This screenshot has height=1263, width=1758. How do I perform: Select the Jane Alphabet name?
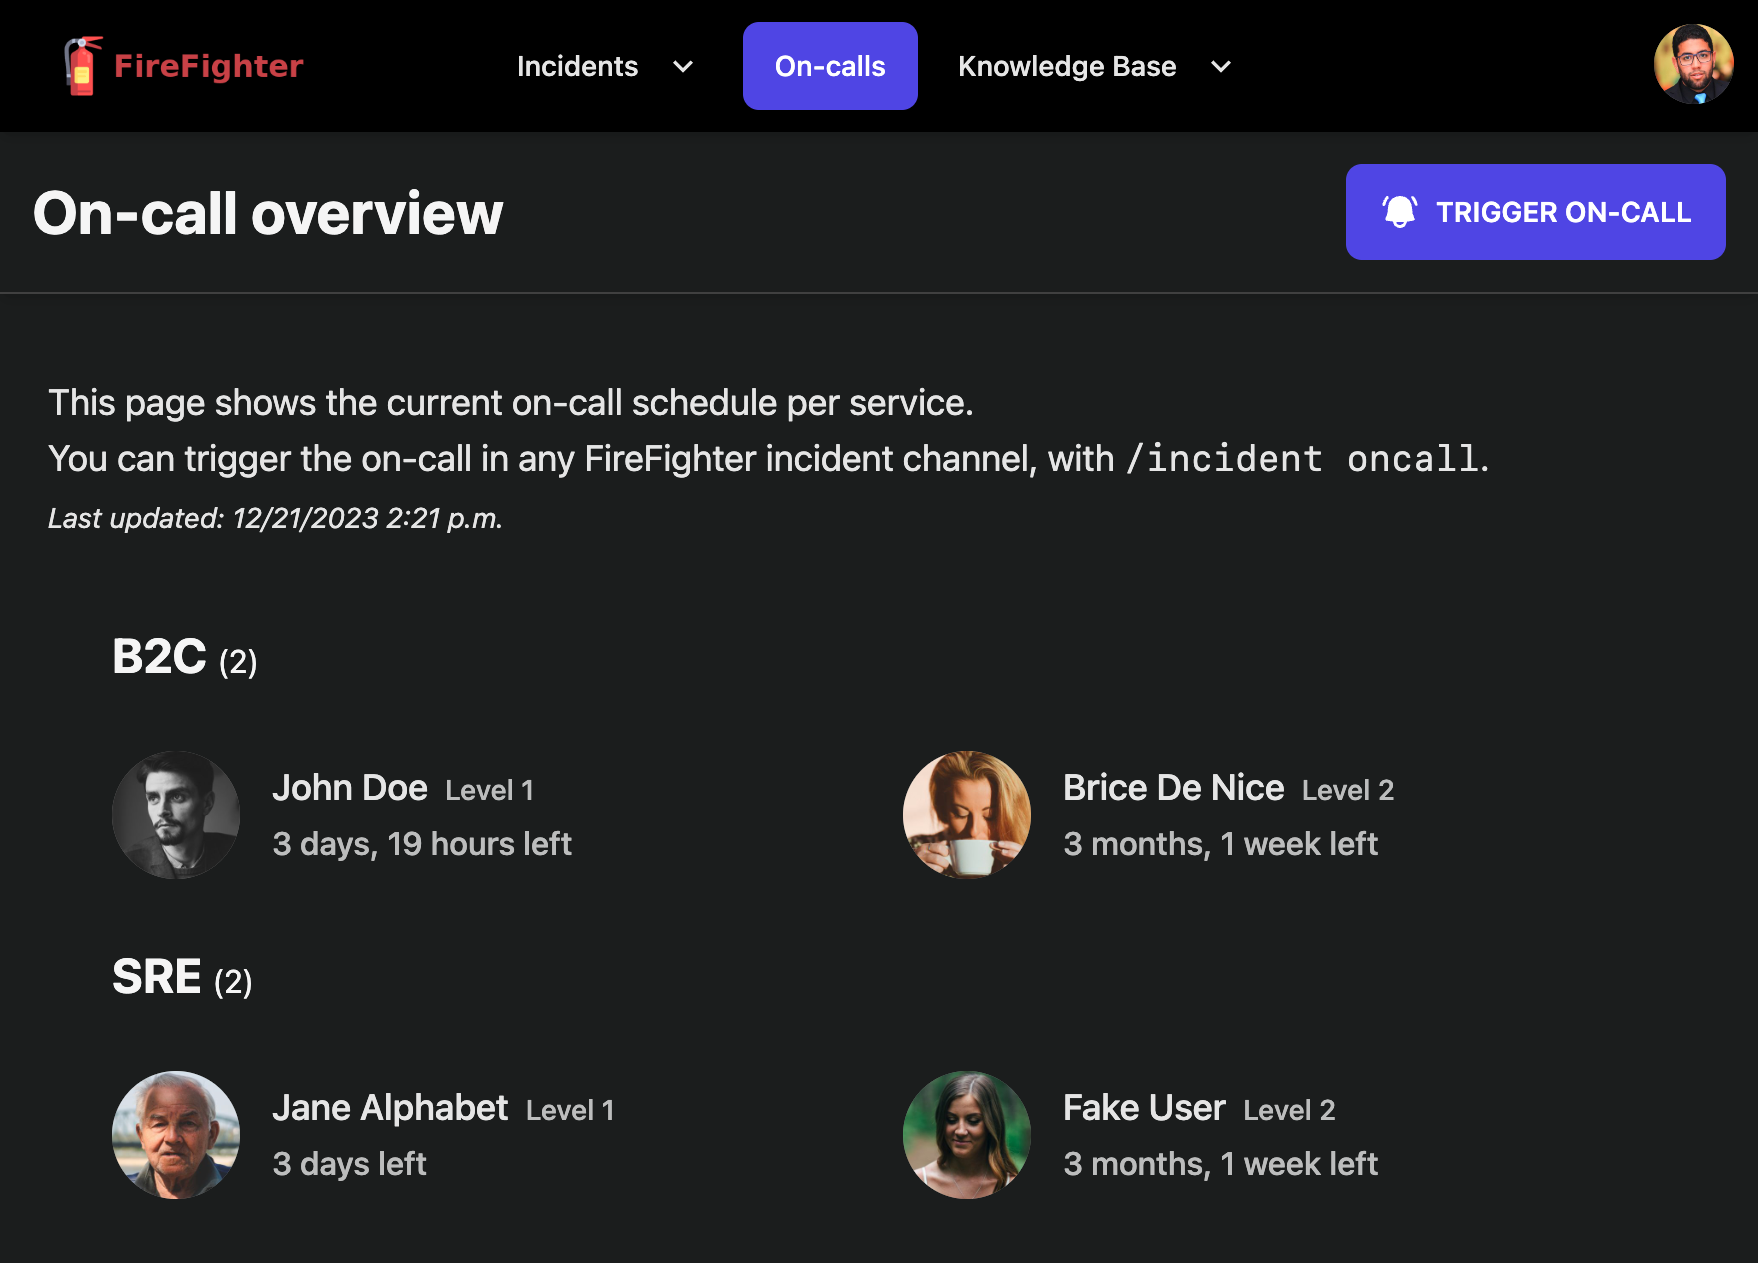click(390, 1108)
